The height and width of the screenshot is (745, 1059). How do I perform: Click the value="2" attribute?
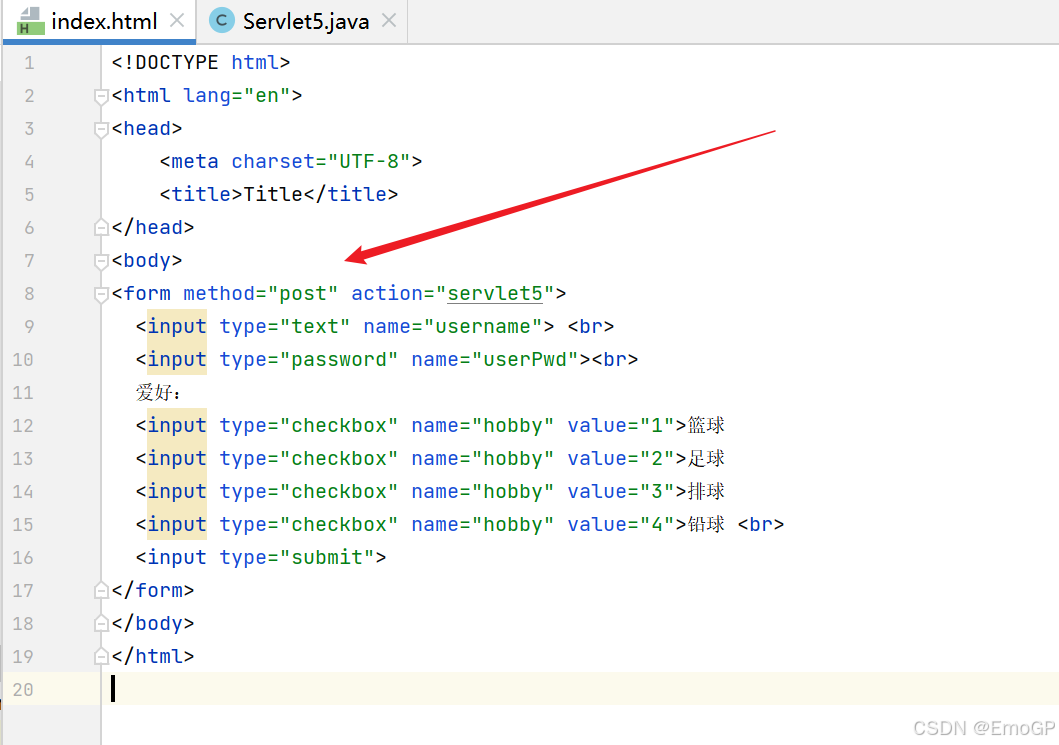621,459
